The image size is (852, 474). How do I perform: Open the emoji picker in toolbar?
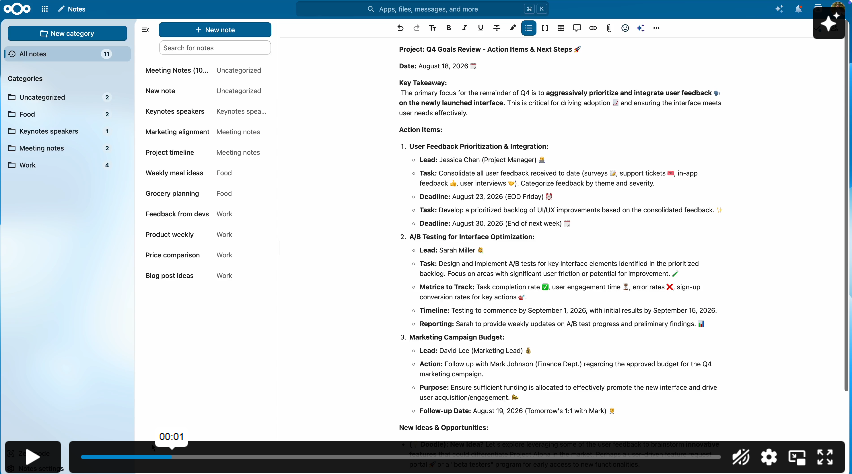(625, 28)
